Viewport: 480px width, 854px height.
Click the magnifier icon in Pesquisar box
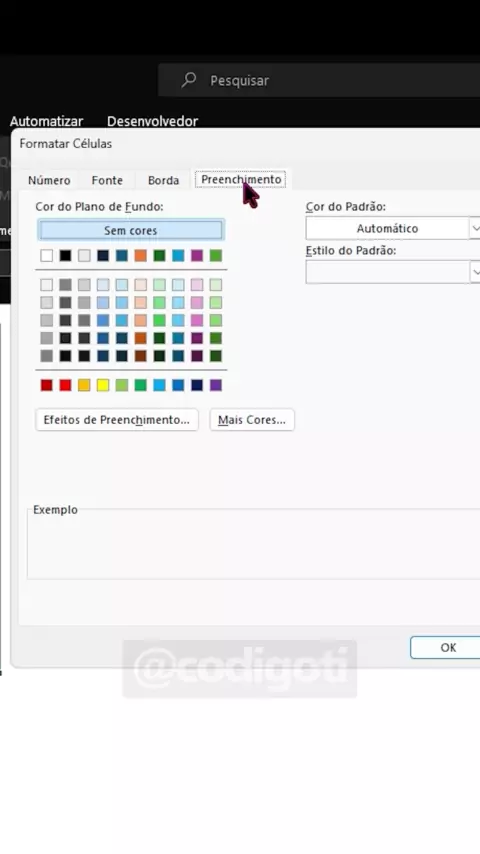tap(189, 80)
